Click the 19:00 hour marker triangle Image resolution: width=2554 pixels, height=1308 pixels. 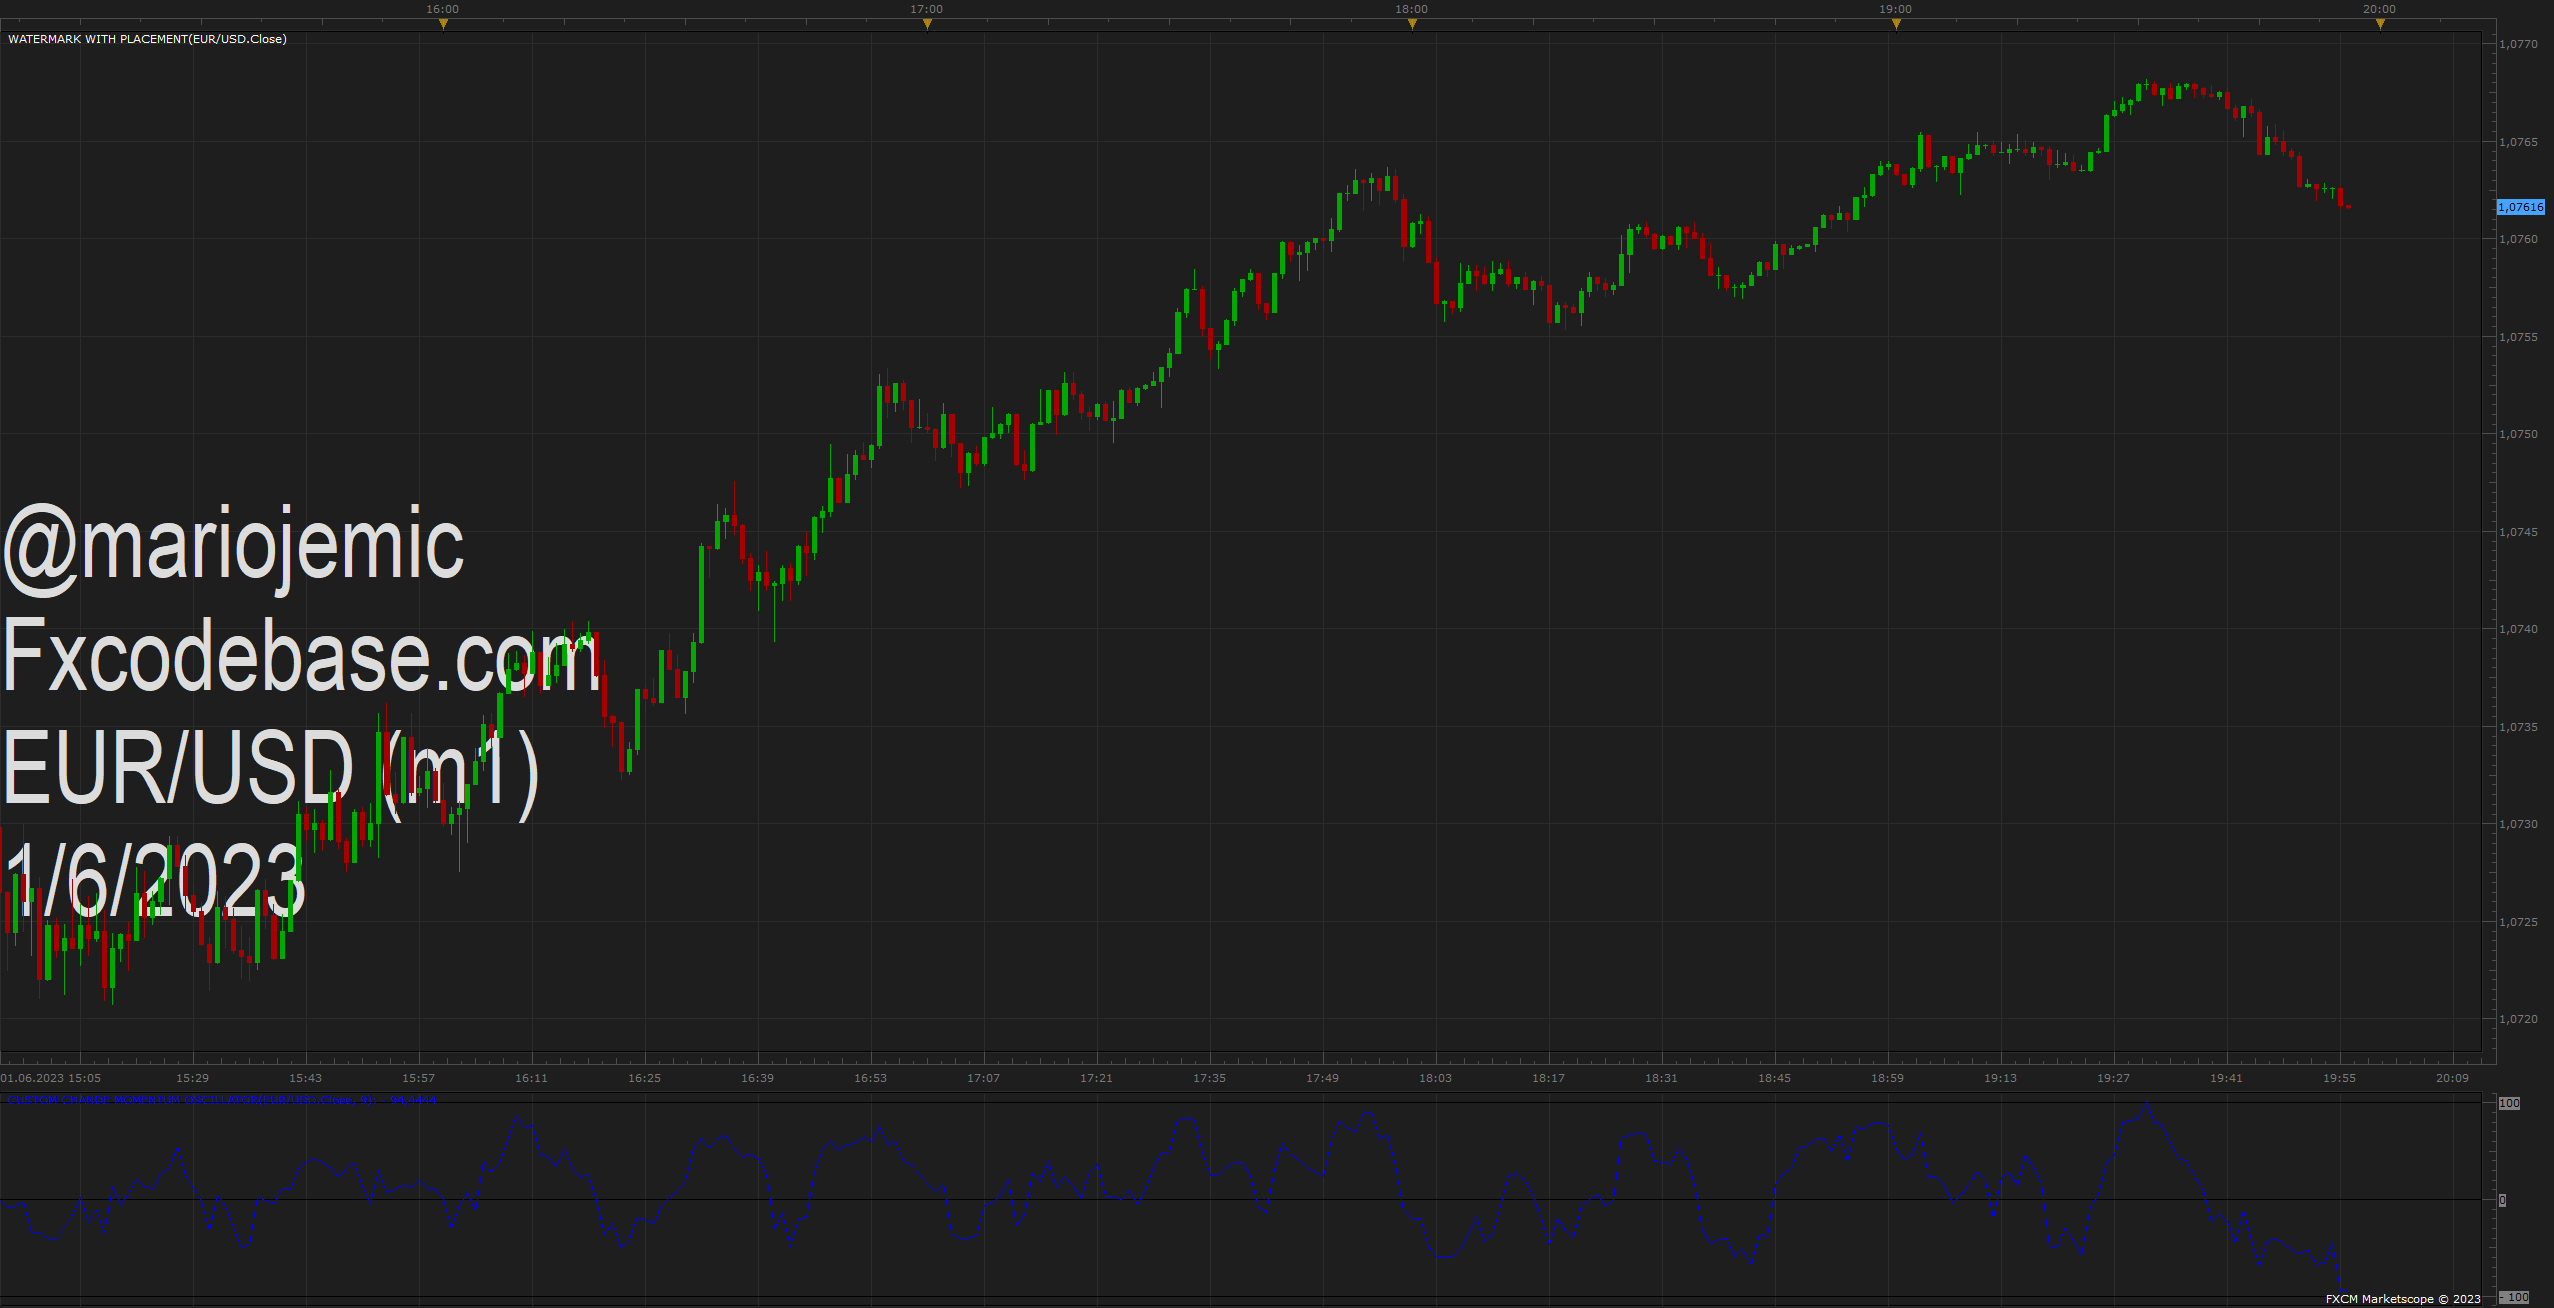click(x=1896, y=25)
